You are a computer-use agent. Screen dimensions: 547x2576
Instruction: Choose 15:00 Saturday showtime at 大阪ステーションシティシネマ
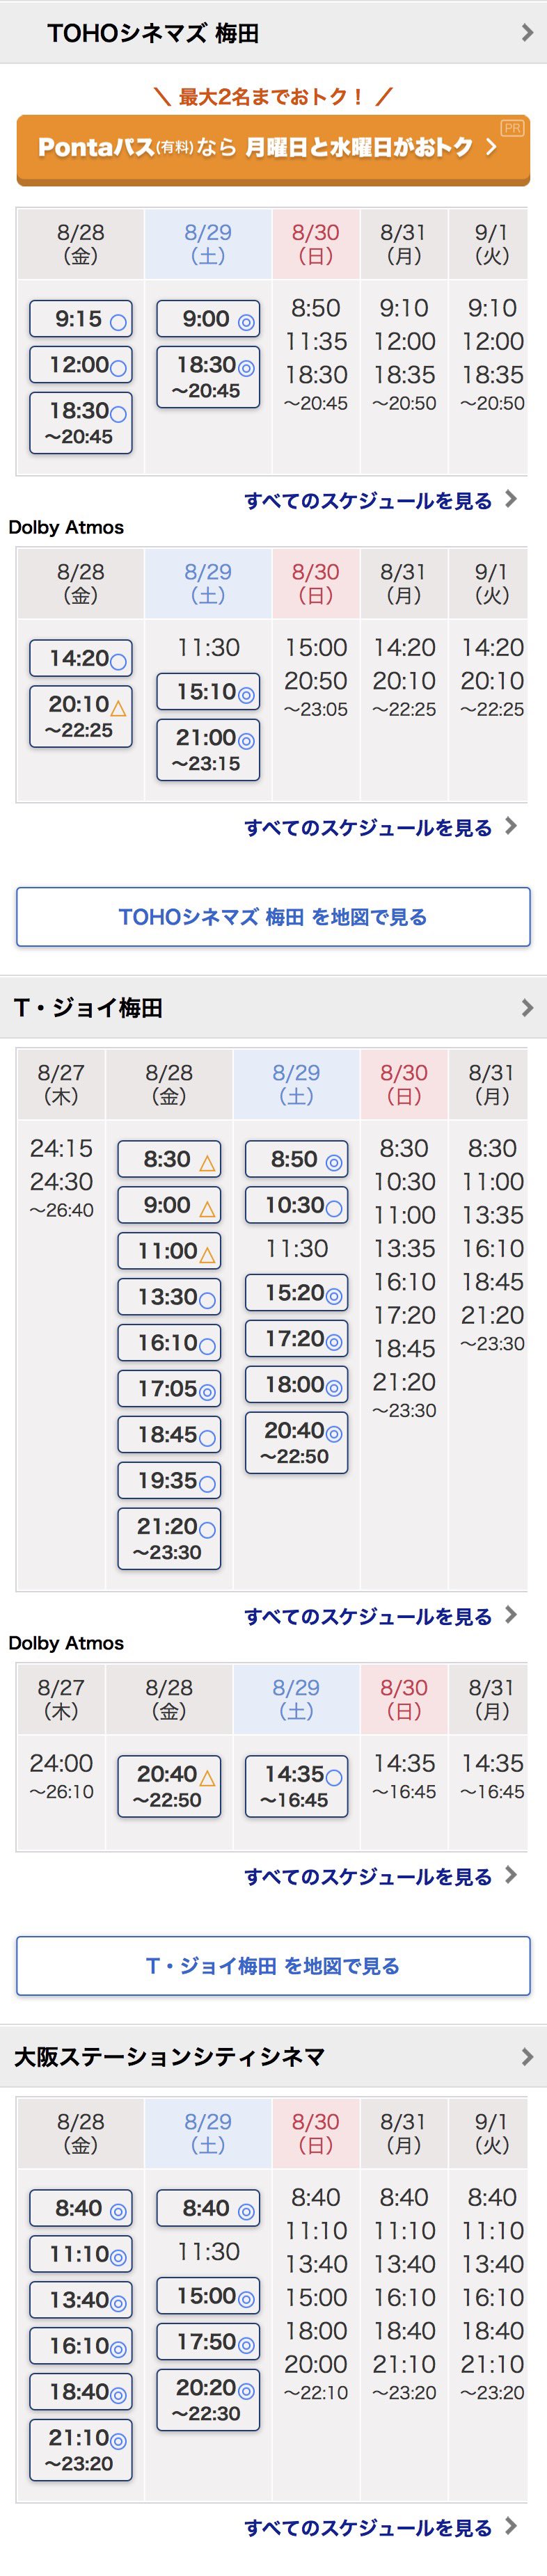(208, 2296)
